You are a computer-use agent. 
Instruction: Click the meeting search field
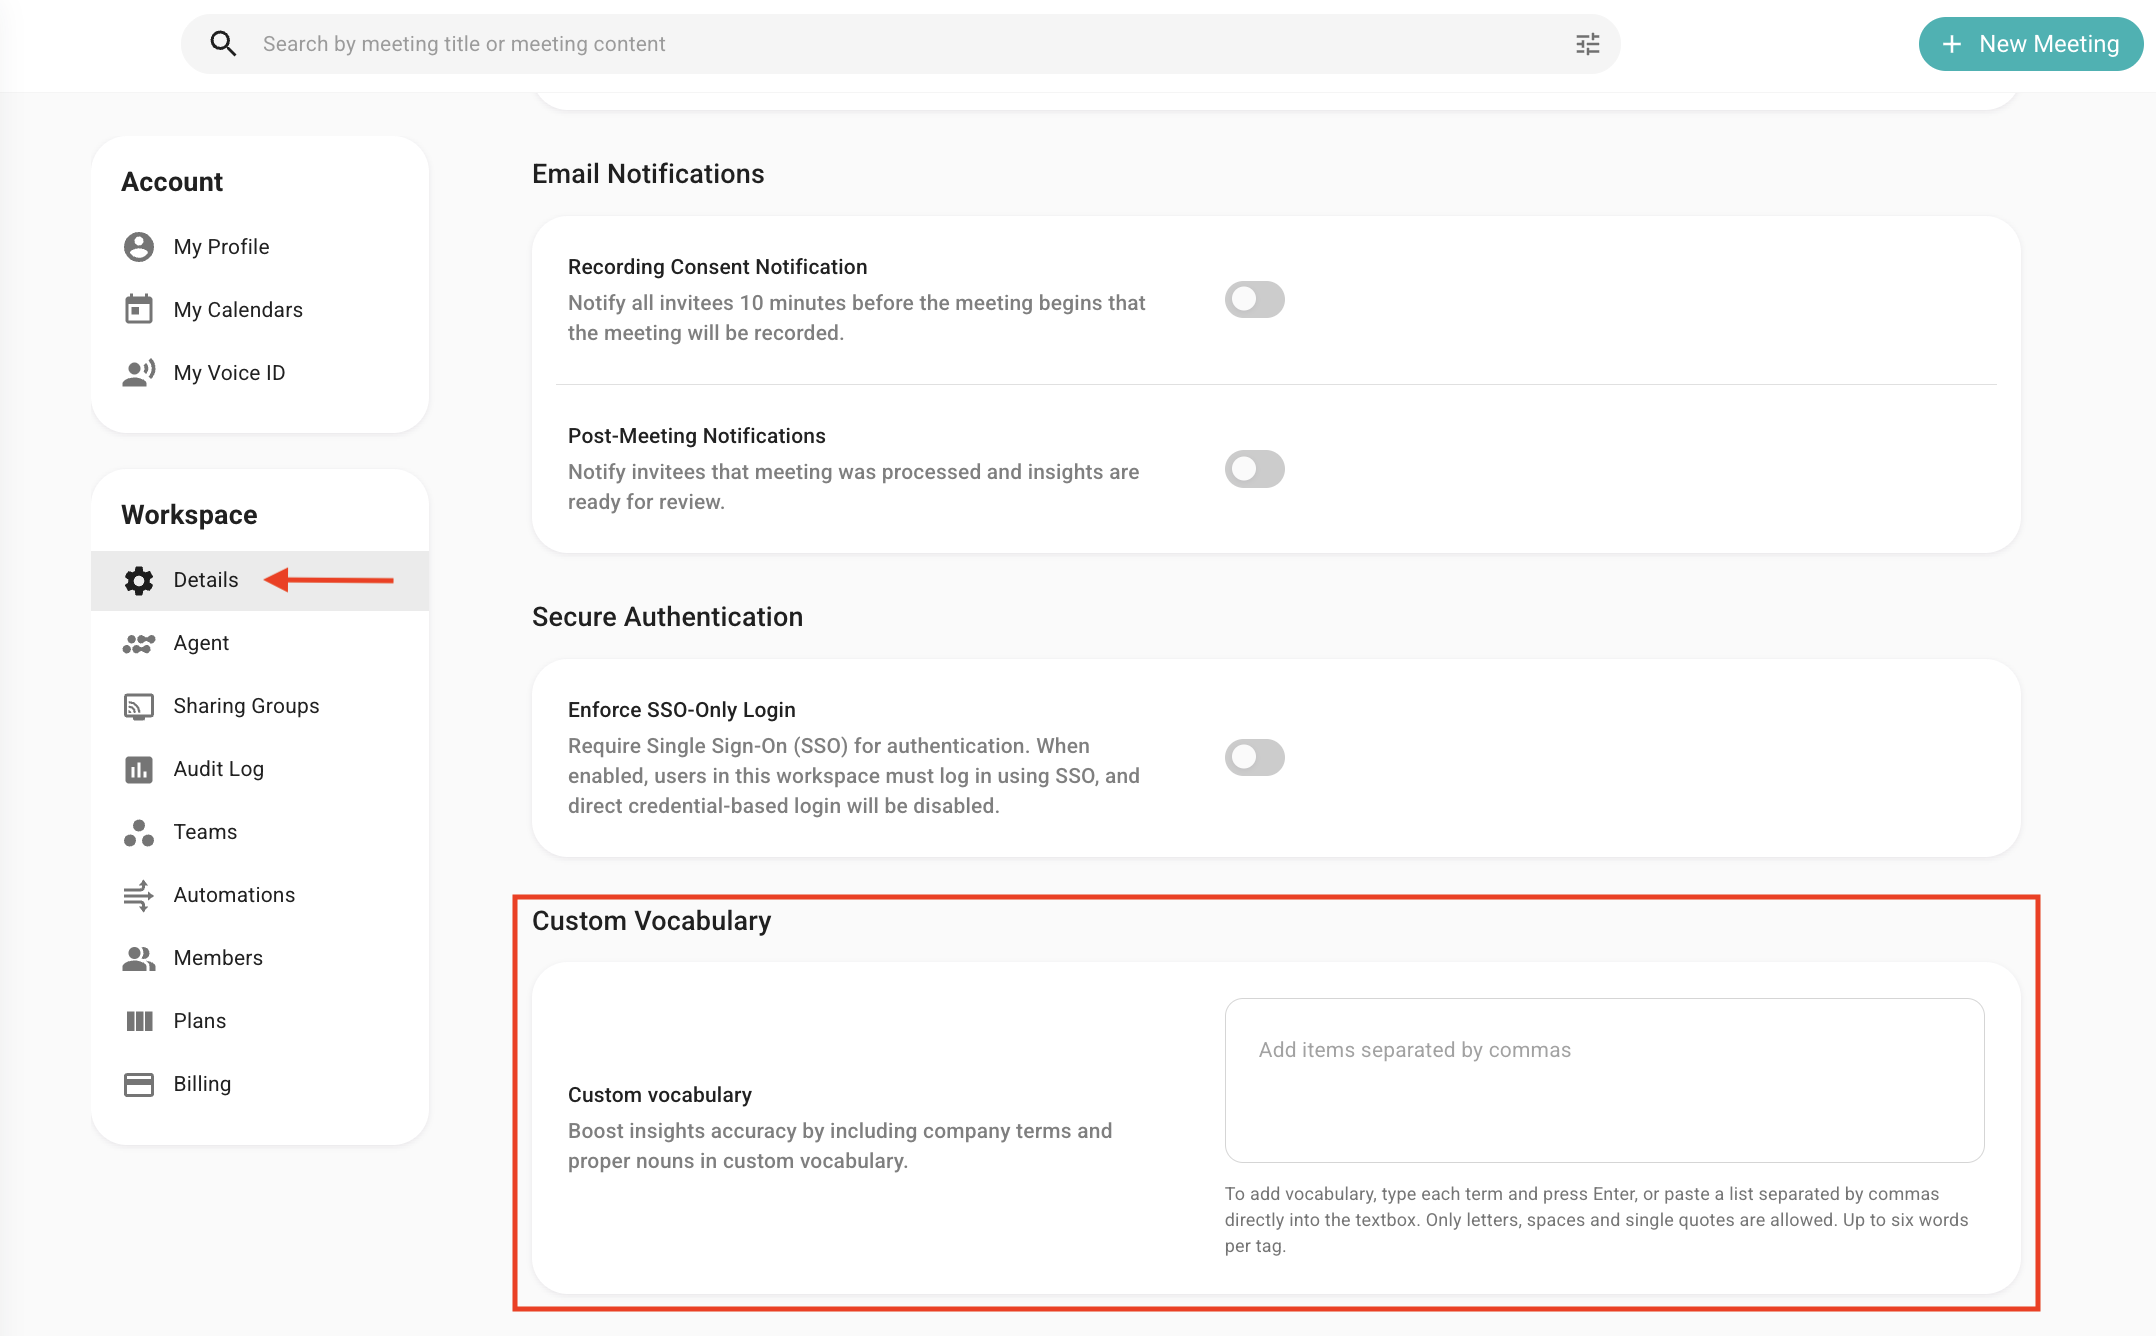point(900,44)
